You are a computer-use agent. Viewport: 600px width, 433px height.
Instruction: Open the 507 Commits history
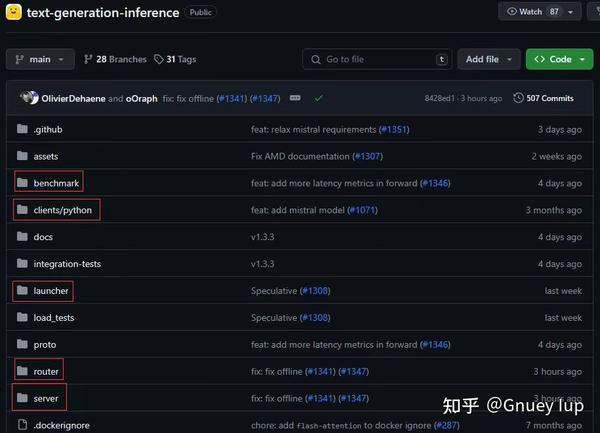tap(543, 98)
